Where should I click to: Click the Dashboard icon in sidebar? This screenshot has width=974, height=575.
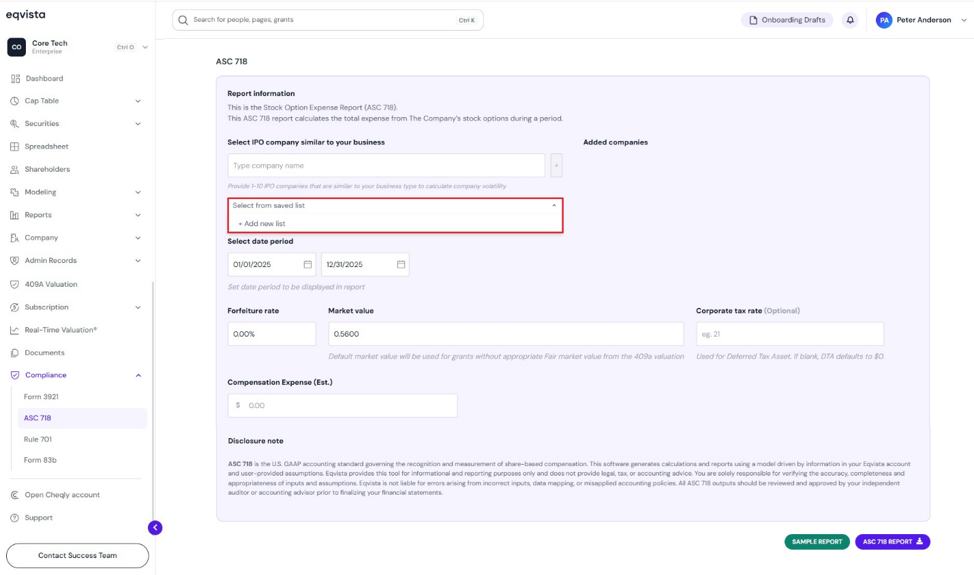(x=15, y=79)
